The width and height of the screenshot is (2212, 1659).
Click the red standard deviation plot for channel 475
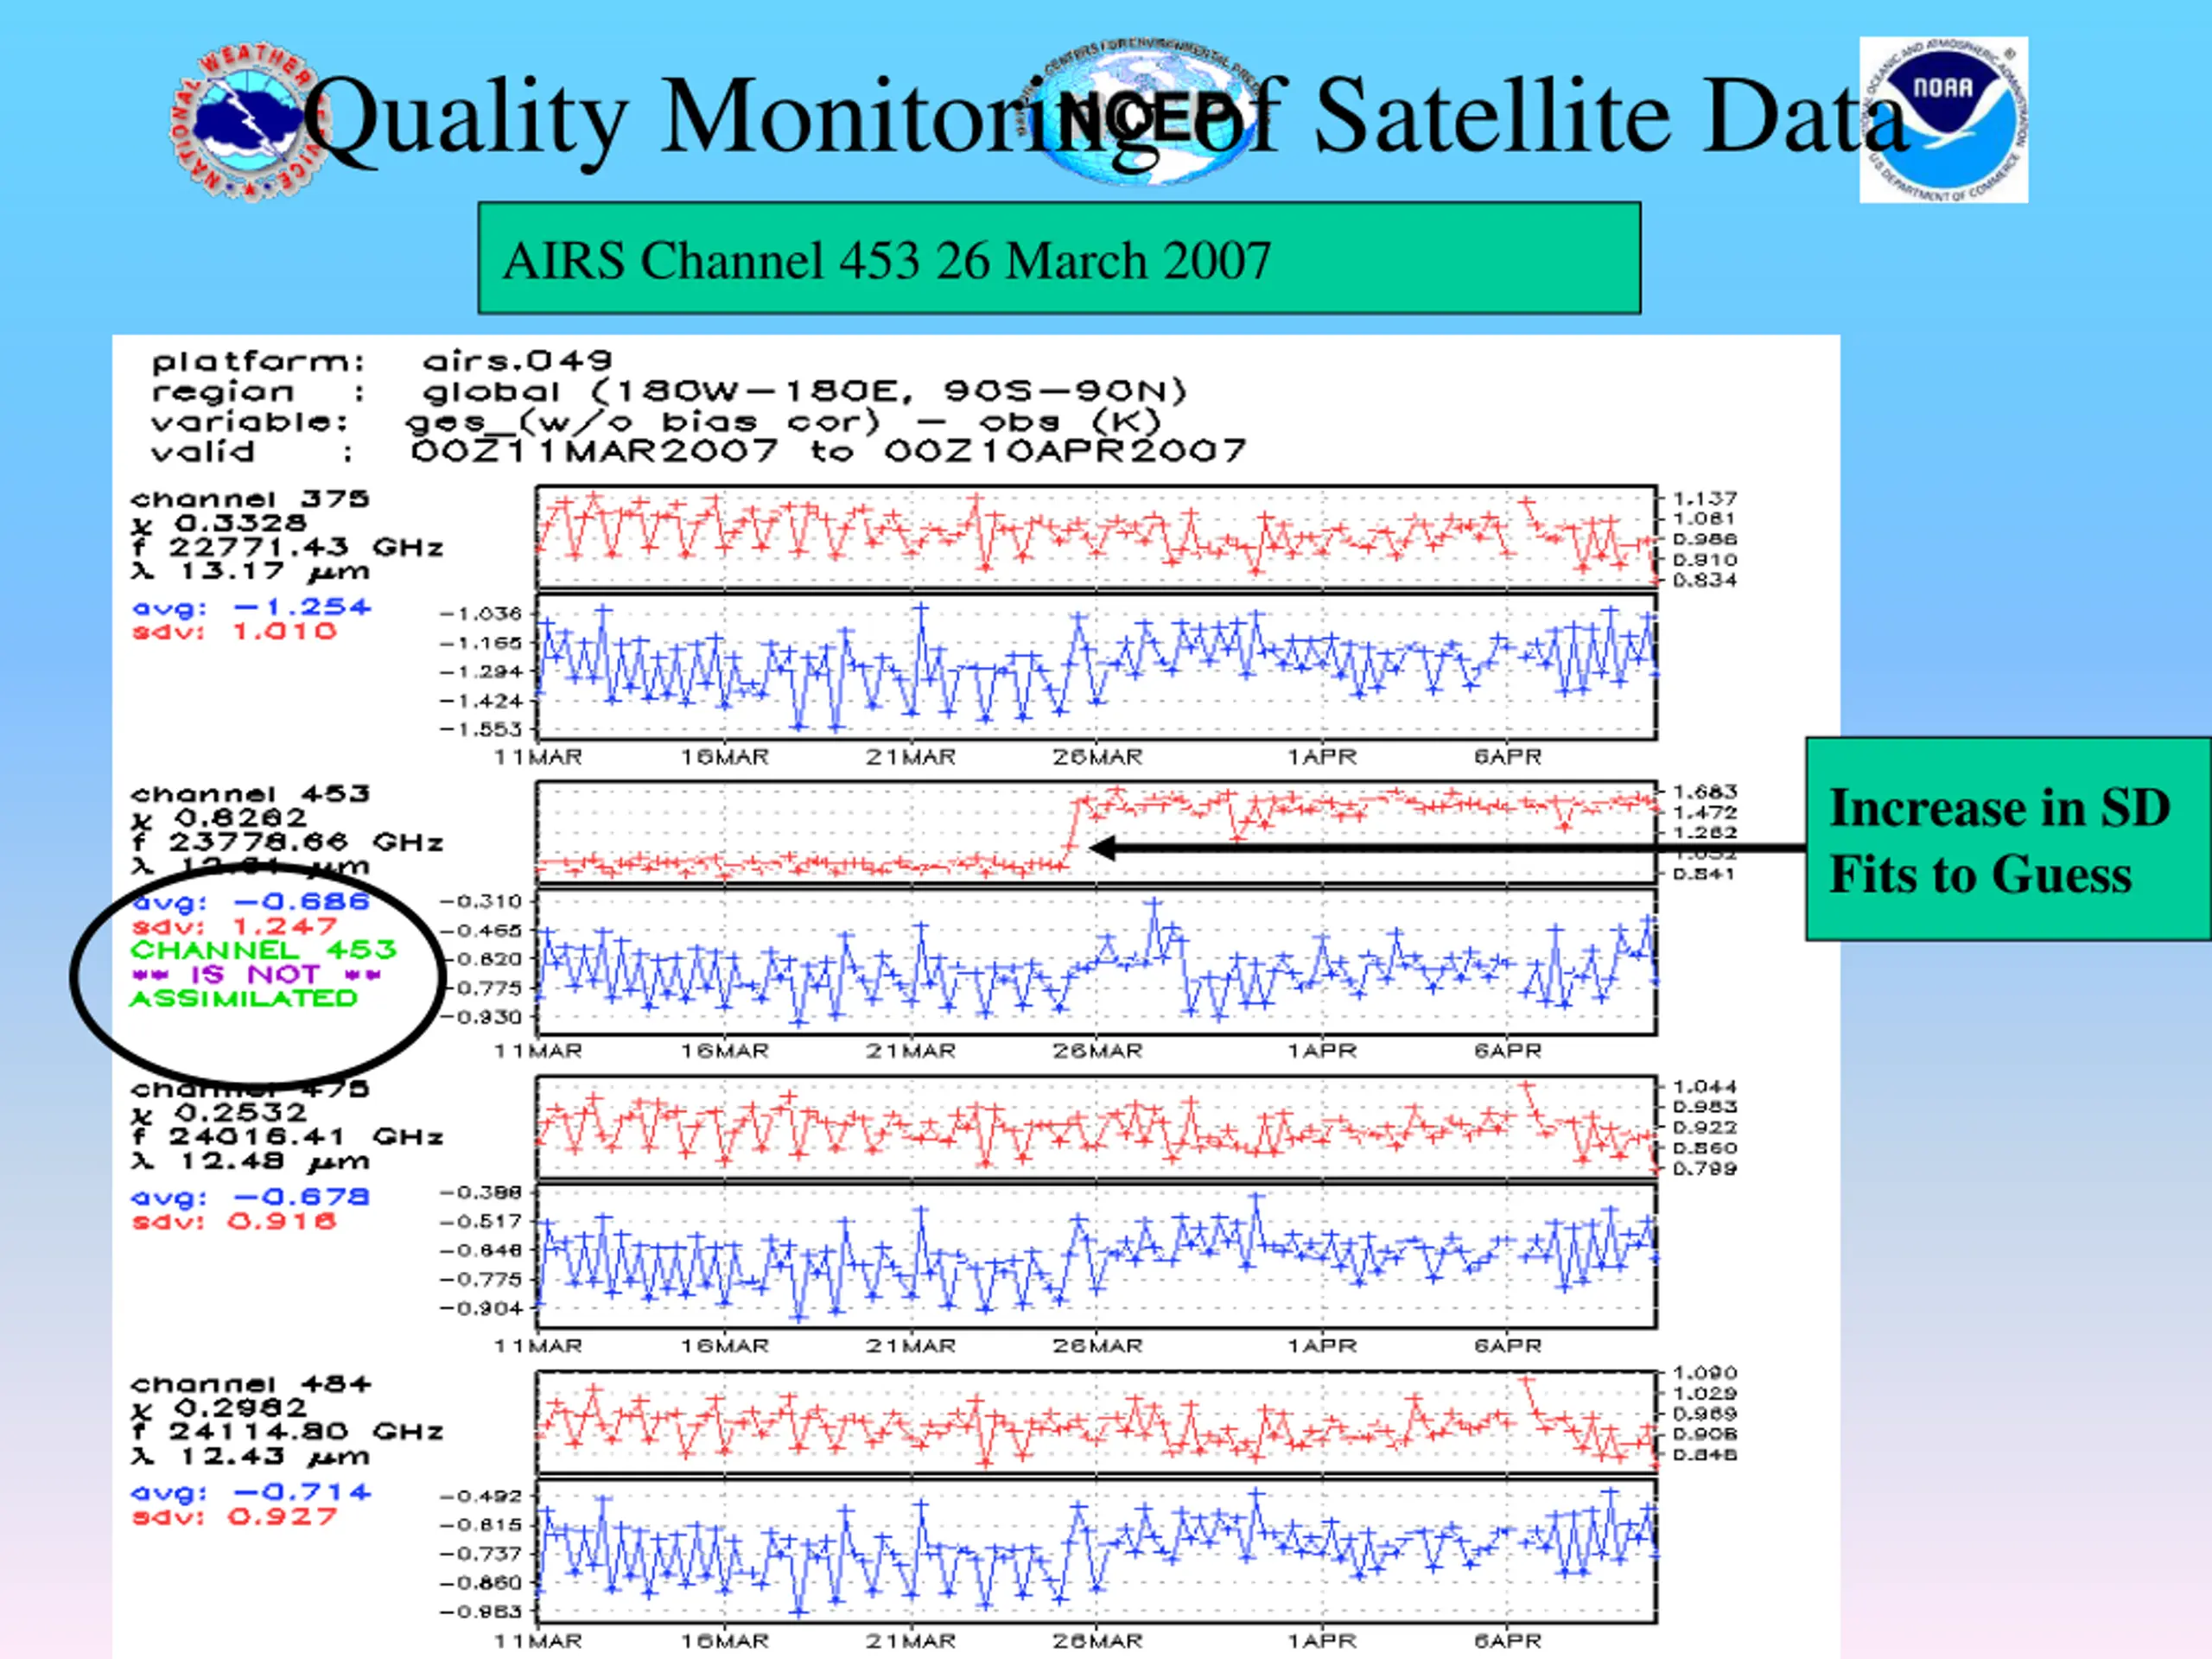tap(1096, 1127)
